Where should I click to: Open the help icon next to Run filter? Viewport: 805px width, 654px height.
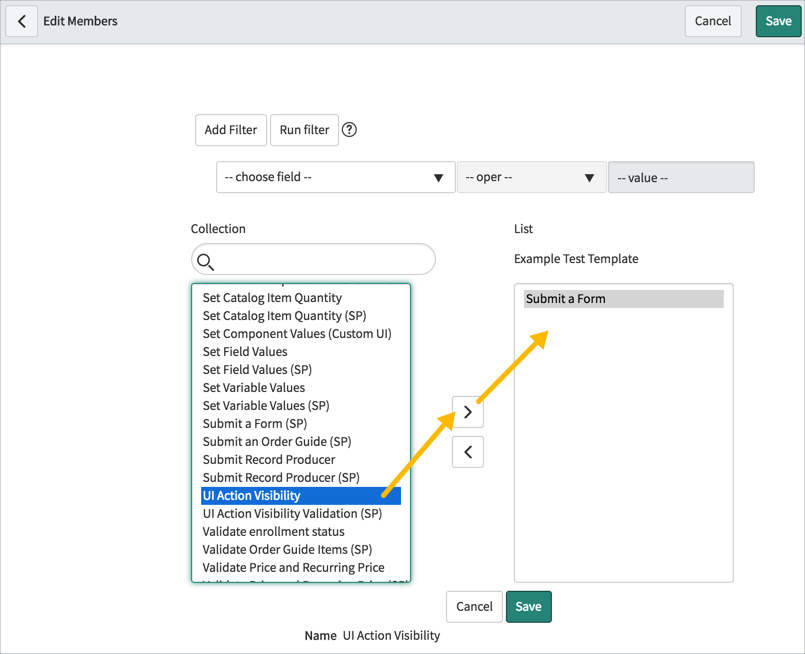(x=349, y=129)
